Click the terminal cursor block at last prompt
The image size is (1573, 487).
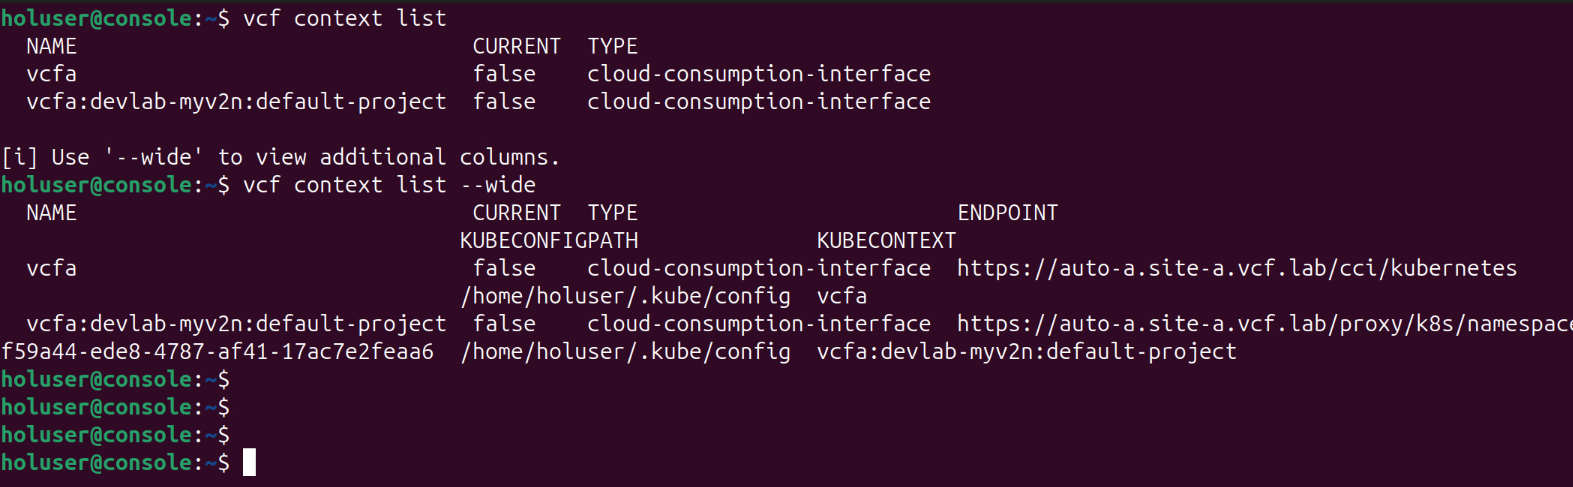pos(249,462)
